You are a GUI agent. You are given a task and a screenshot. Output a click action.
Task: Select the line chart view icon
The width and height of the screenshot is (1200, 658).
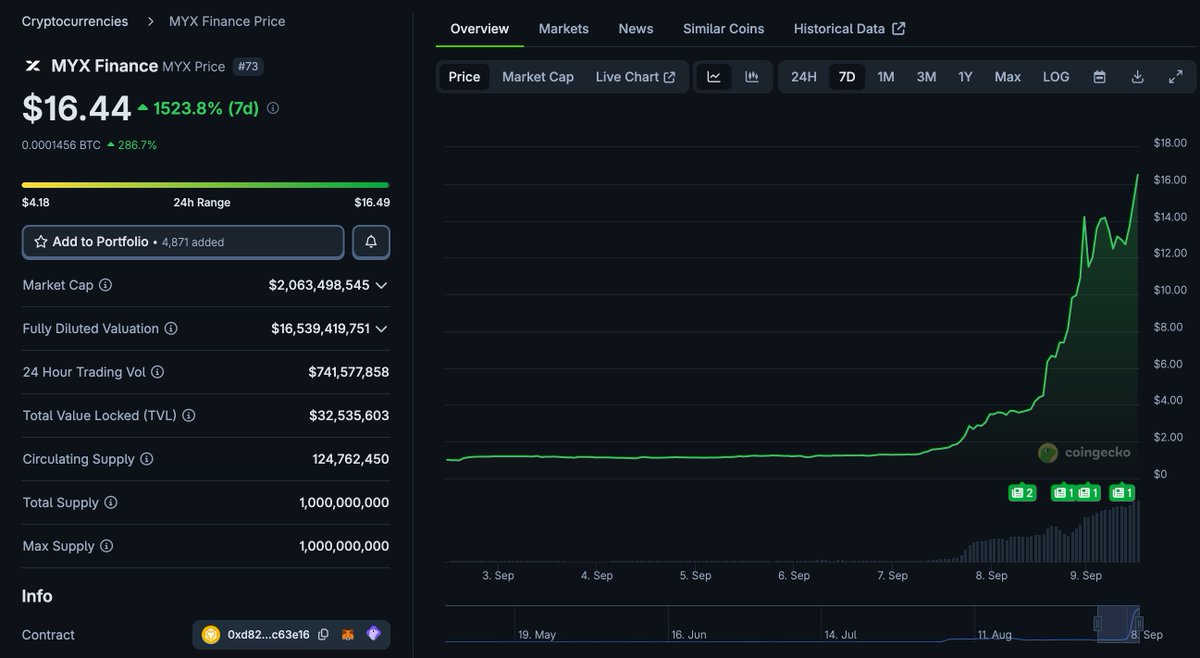[713, 77]
